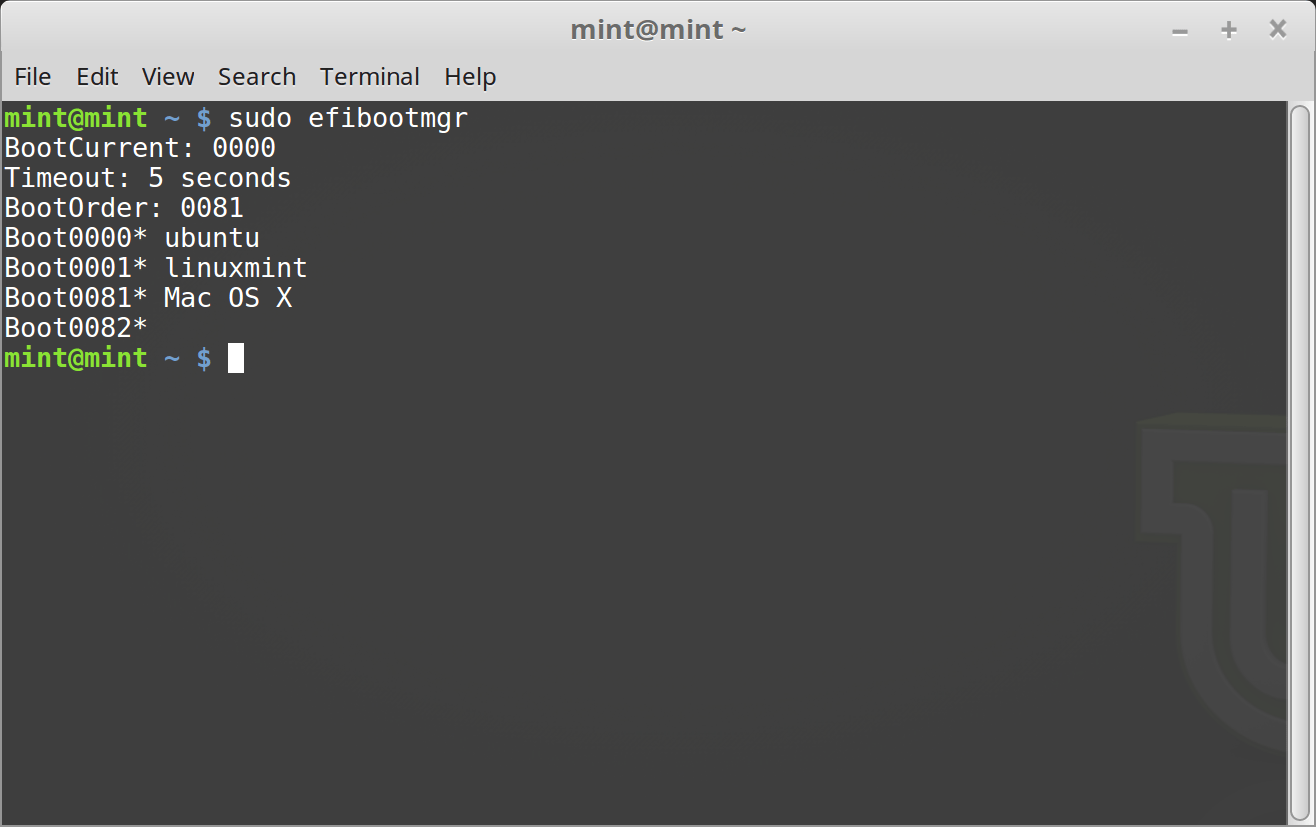Select the Boot0081* Mac OS X entry
Image resolution: width=1316 pixels, height=827 pixels.
[148, 297]
